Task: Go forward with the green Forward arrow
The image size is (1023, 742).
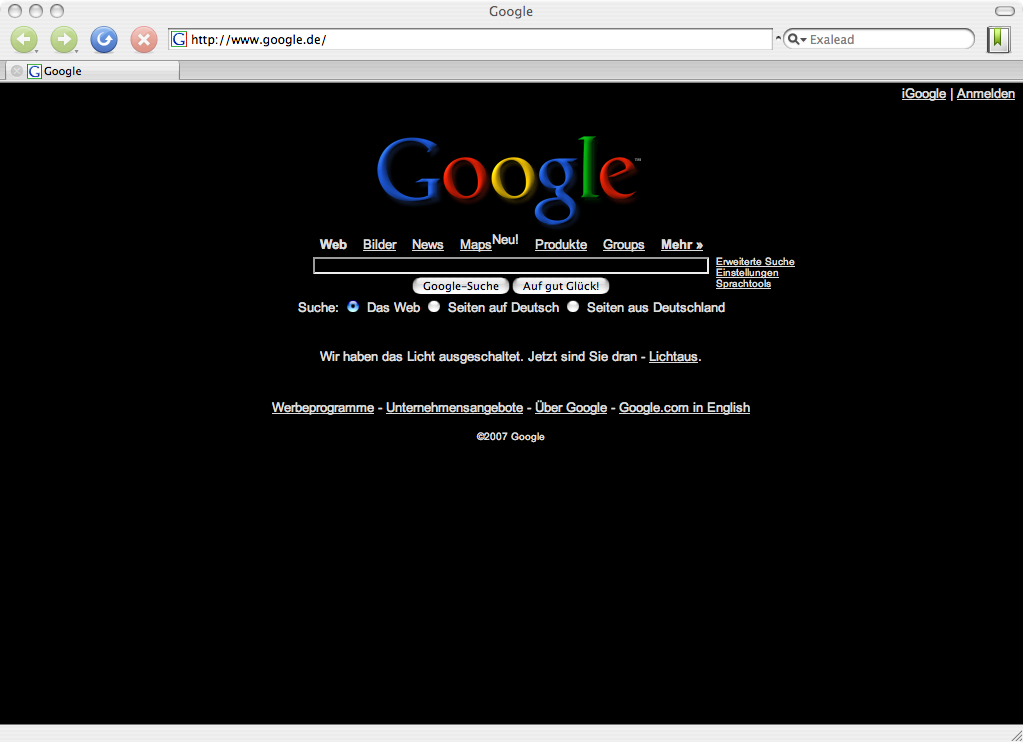Action: [64, 40]
